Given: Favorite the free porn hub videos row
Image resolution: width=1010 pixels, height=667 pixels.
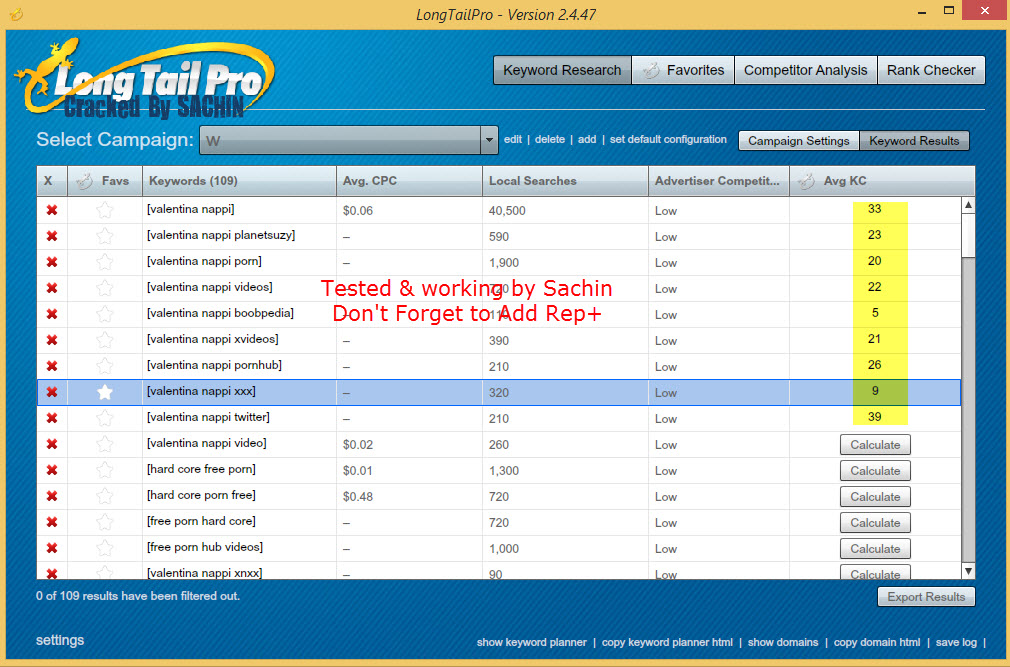Looking at the screenshot, I should tap(105, 548).
